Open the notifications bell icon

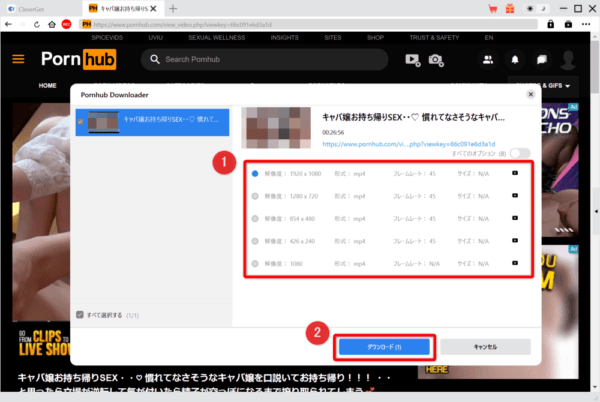coord(515,60)
